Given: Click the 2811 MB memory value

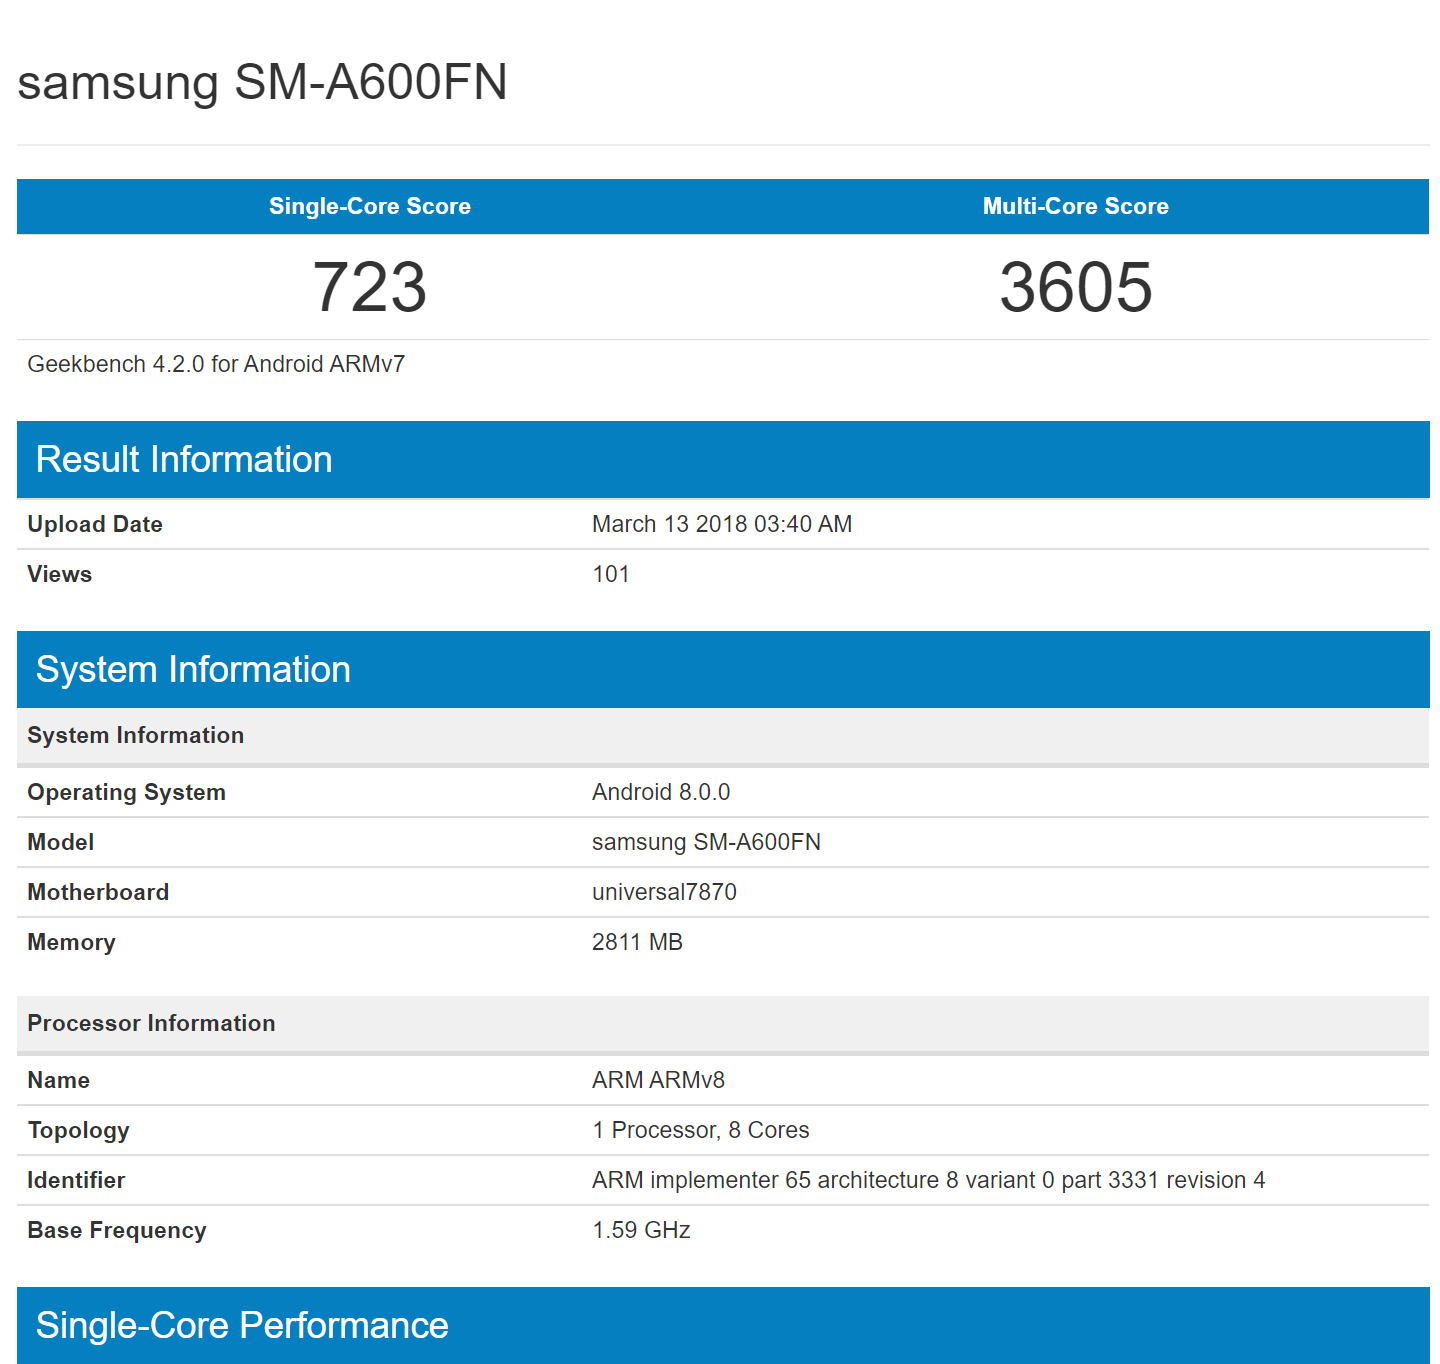Looking at the screenshot, I should coord(637,942).
